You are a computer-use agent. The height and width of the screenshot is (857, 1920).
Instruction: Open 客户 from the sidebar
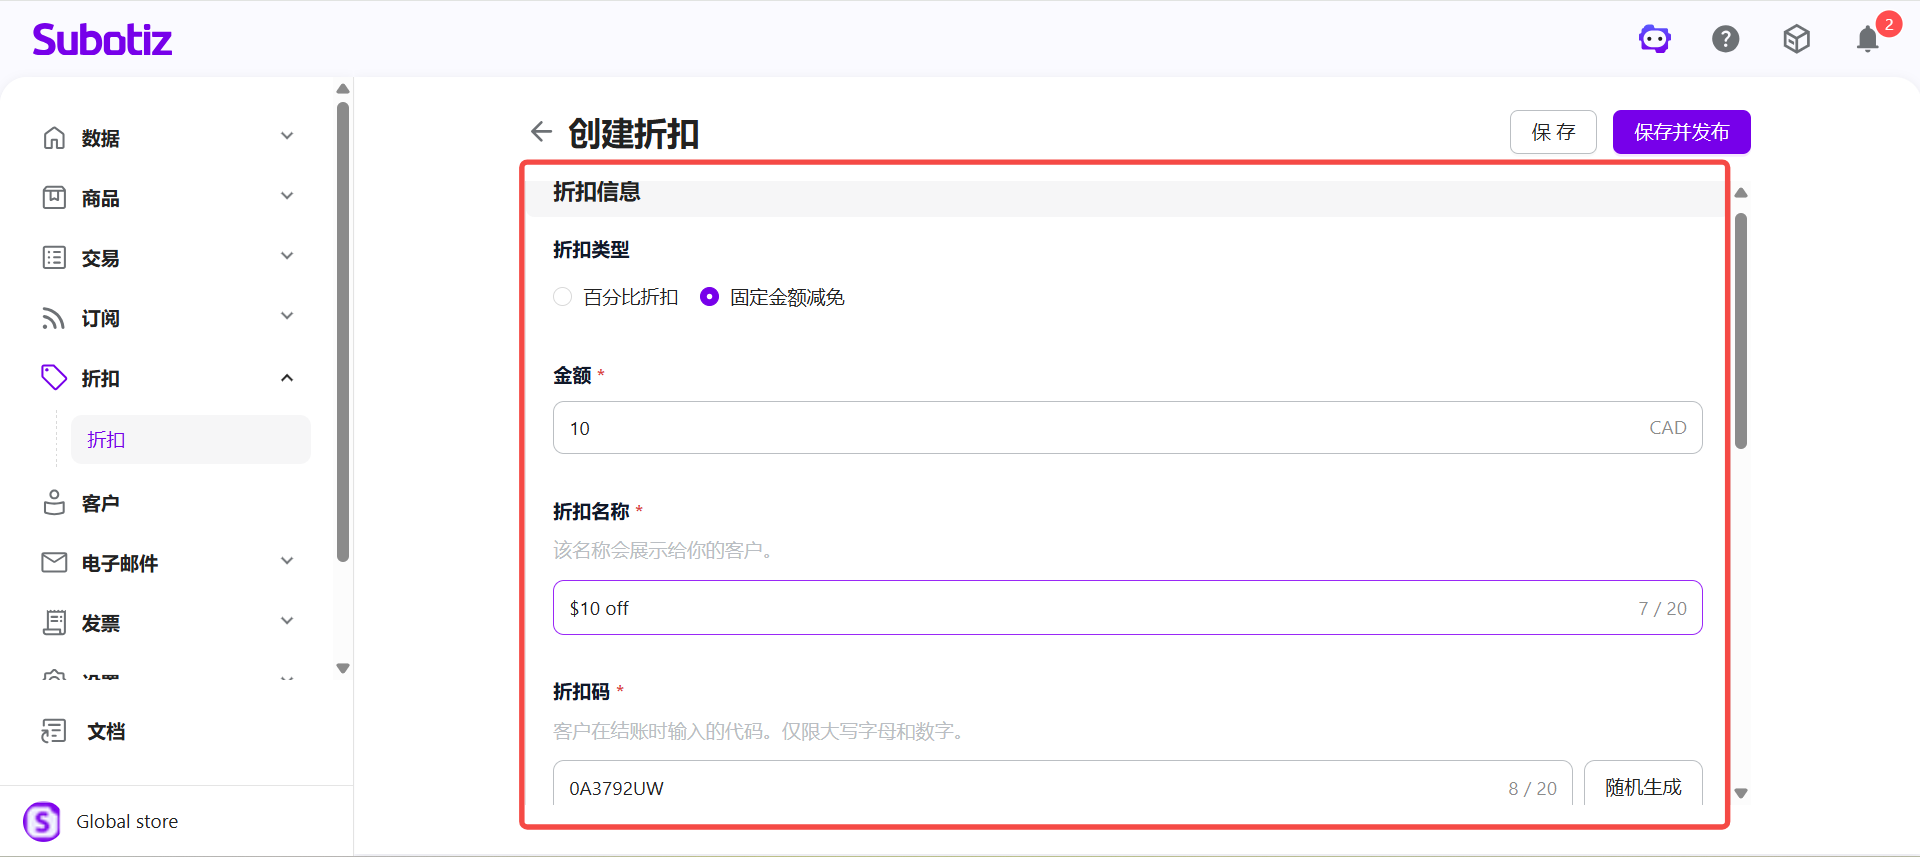(x=100, y=503)
